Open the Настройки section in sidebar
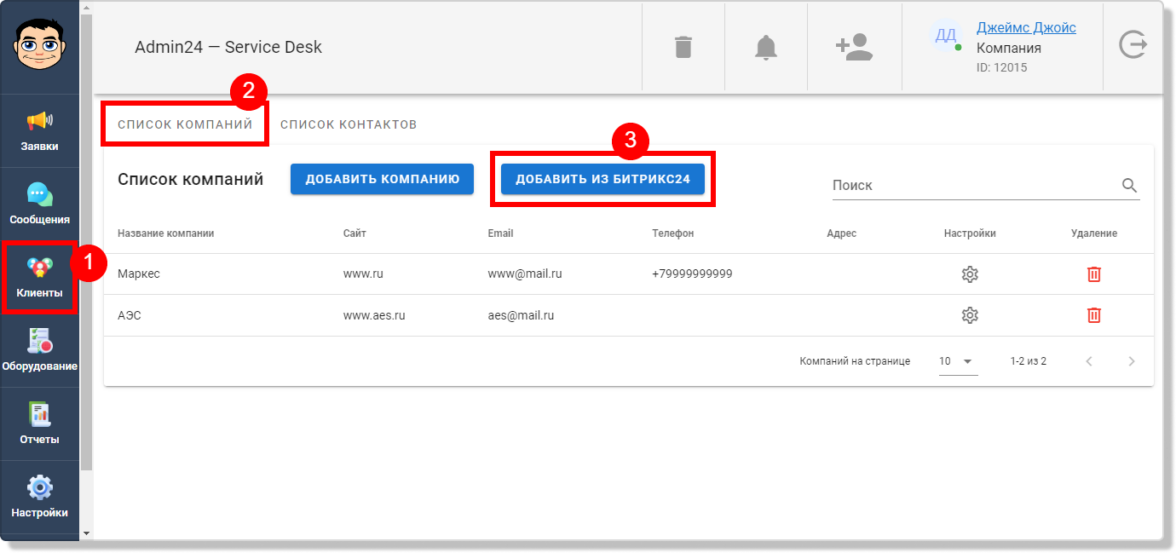The width and height of the screenshot is (1176, 553). tap(39, 497)
